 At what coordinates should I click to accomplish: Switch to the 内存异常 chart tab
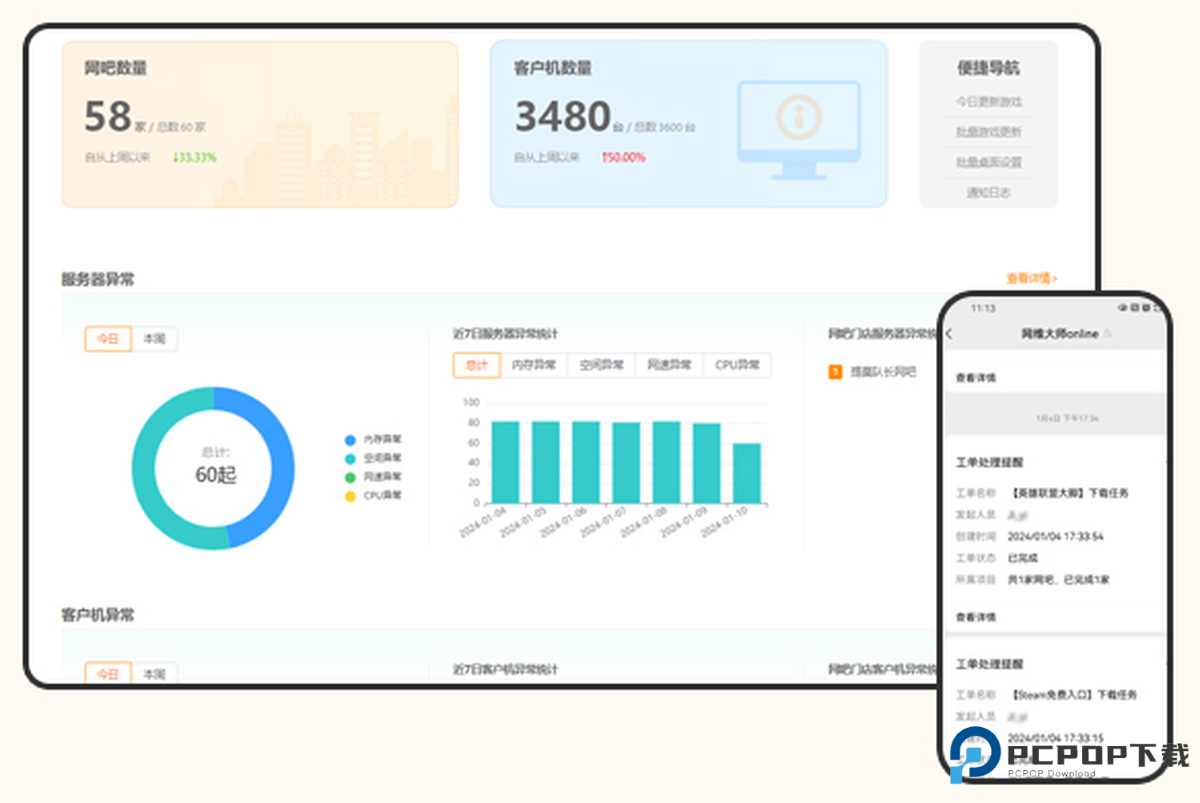[534, 365]
